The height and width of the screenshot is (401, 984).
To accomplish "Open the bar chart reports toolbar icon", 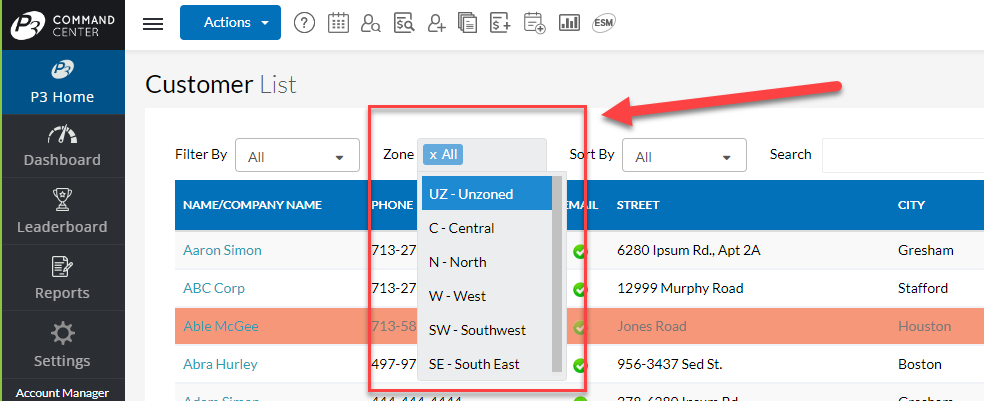I will tap(569, 23).
